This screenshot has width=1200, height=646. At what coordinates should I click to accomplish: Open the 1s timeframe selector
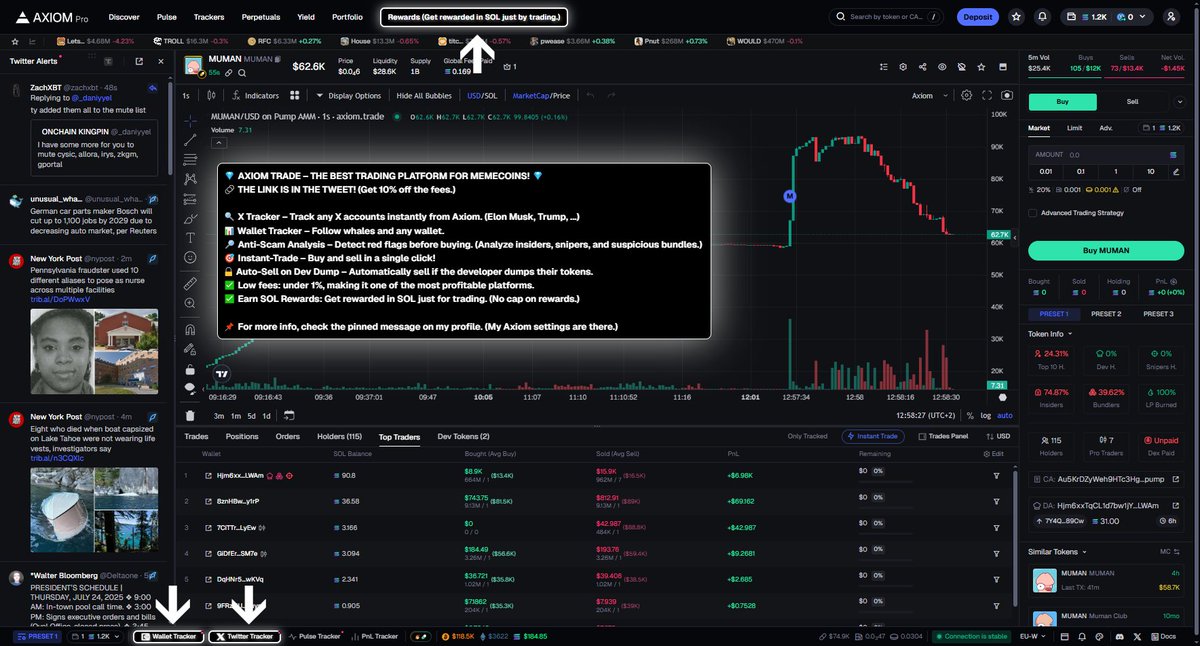[186, 95]
